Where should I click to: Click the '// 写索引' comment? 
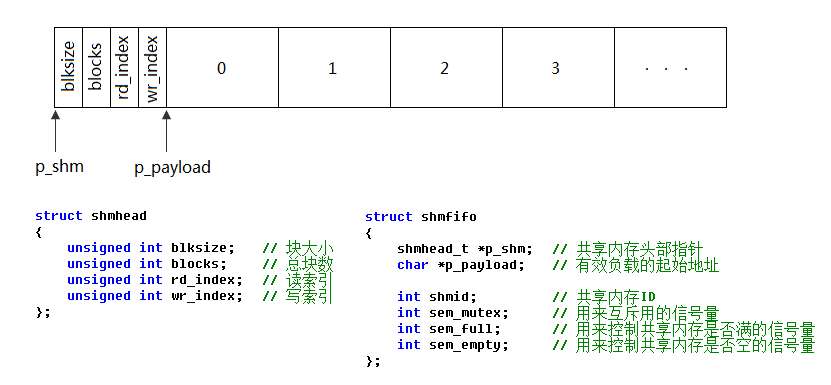coord(298,296)
